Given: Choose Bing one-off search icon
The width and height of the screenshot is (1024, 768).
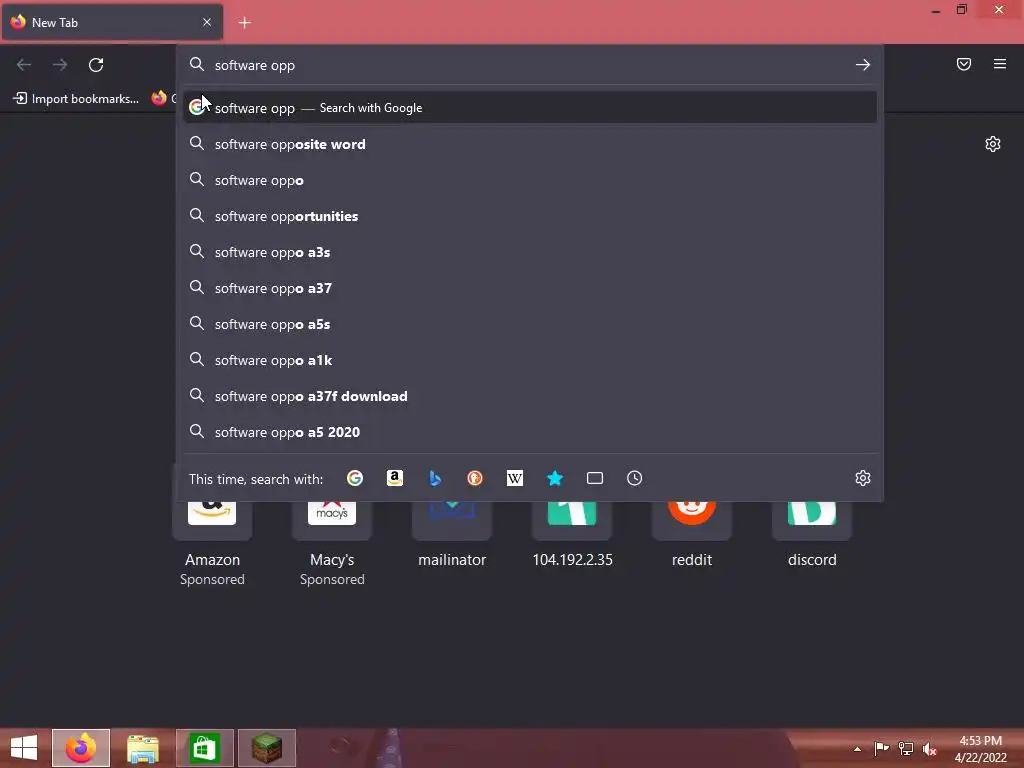Looking at the screenshot, I should point(435,478).
